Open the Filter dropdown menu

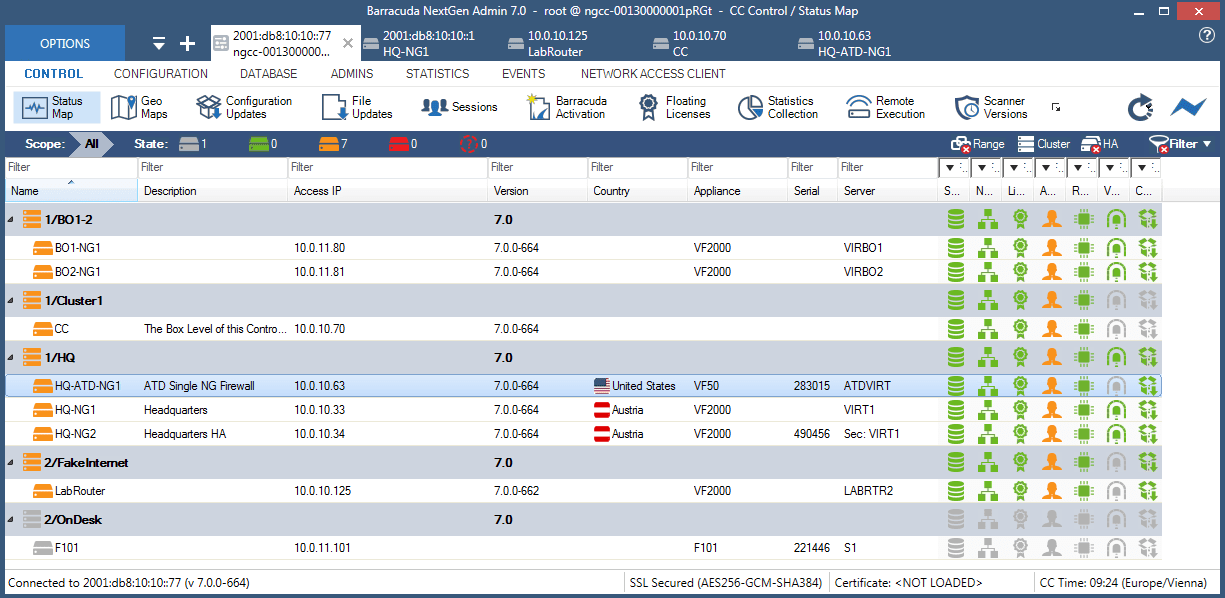(x=1181, y=144)
